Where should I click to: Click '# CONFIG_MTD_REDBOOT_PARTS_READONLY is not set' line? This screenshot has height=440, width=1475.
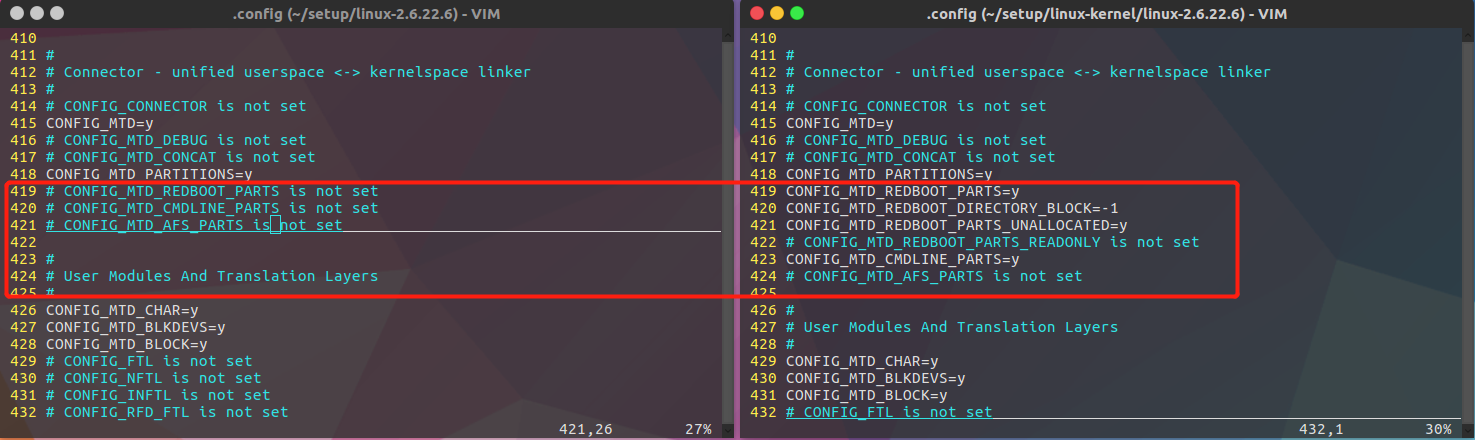pos(992,242)
